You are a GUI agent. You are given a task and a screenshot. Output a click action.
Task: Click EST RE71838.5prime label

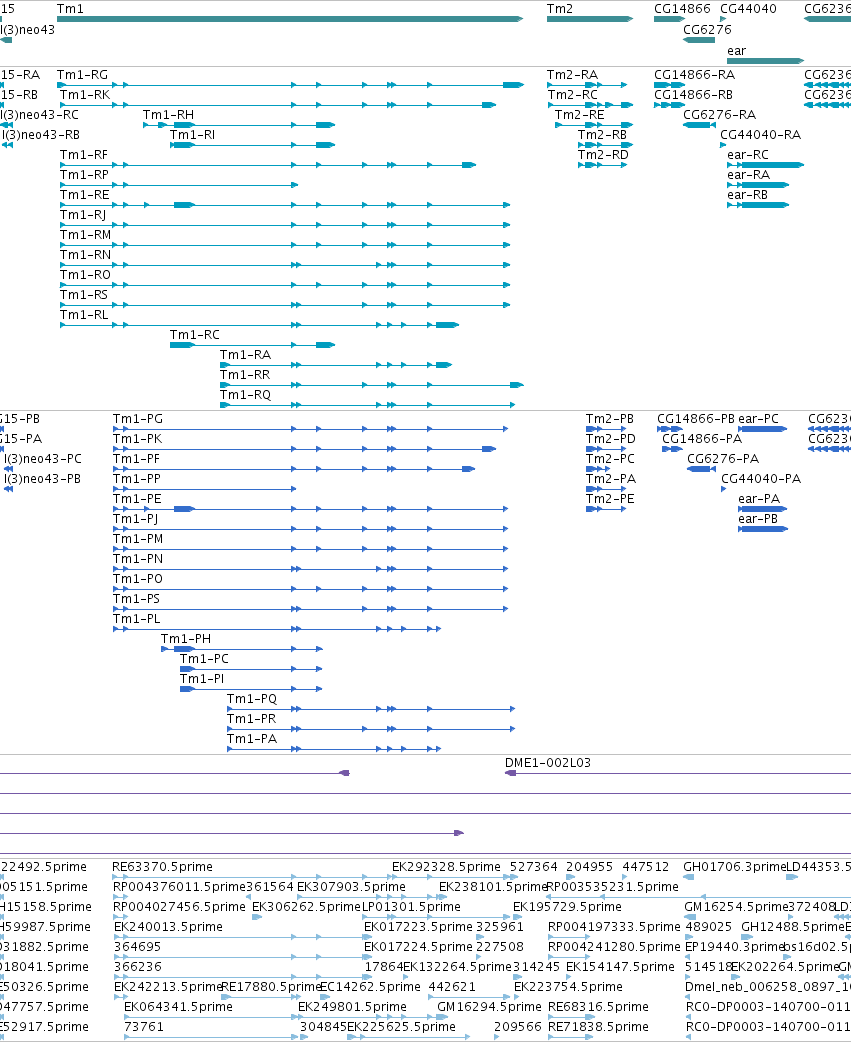[599, 1027]
